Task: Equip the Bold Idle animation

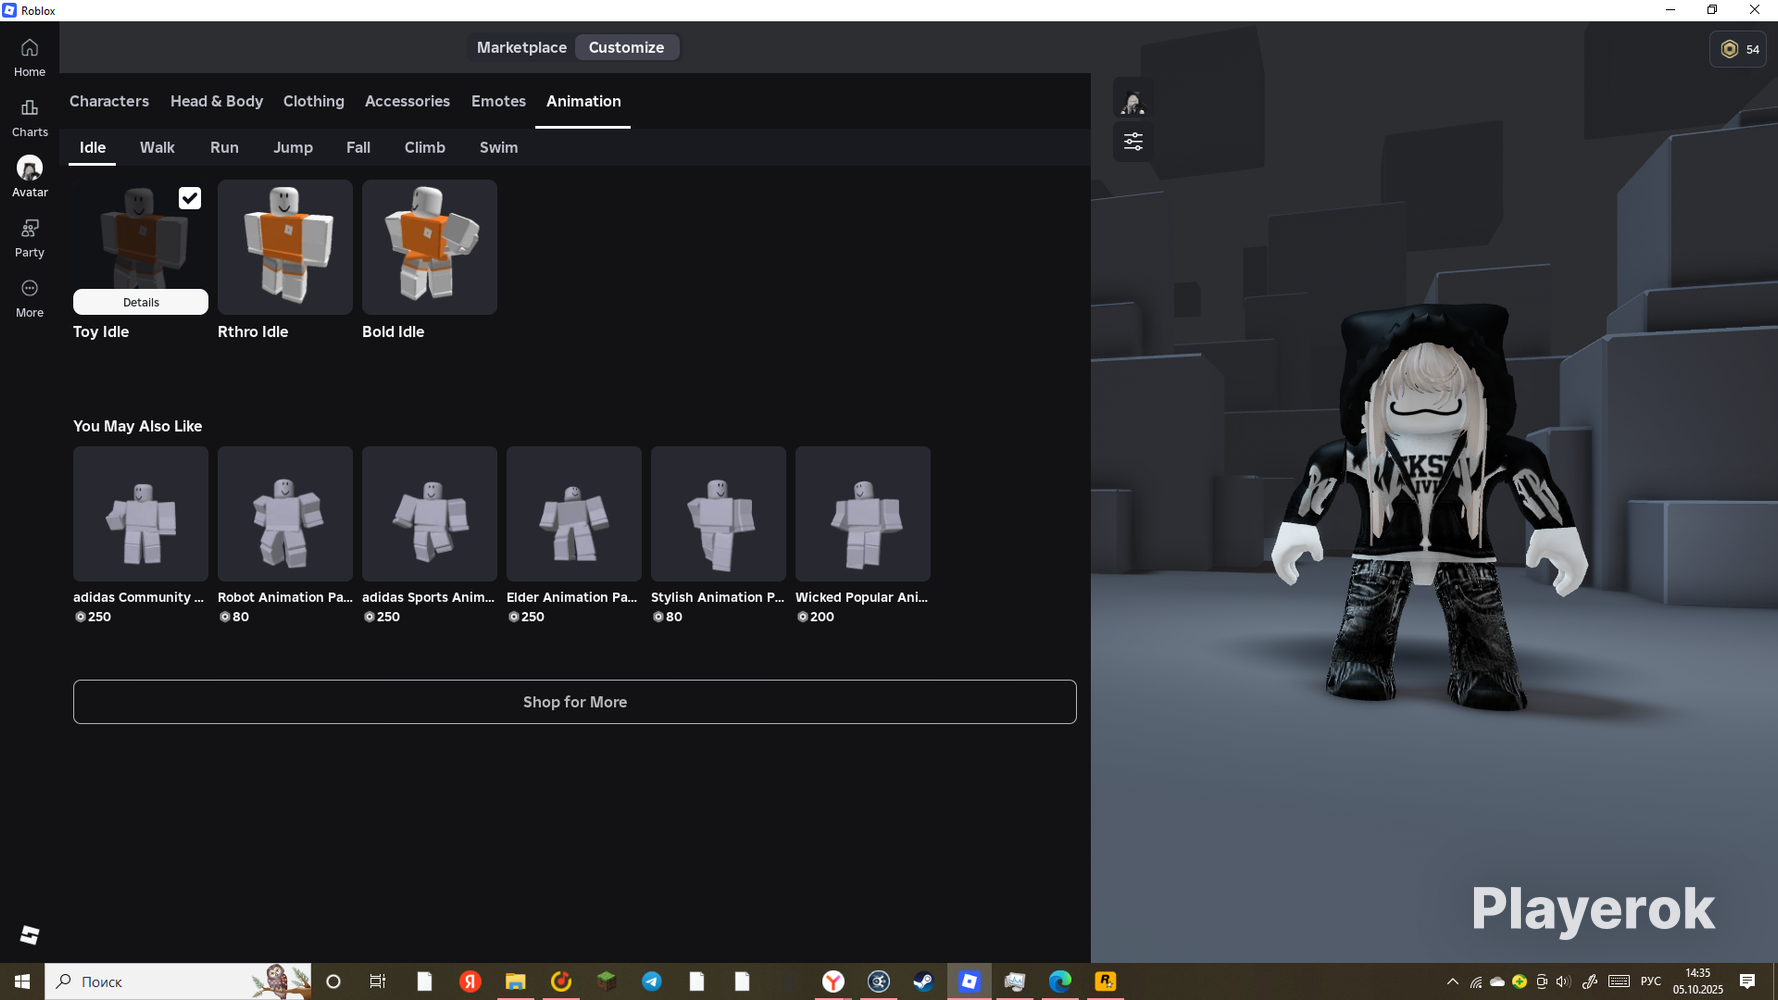Action: click(x=429, y=247)
